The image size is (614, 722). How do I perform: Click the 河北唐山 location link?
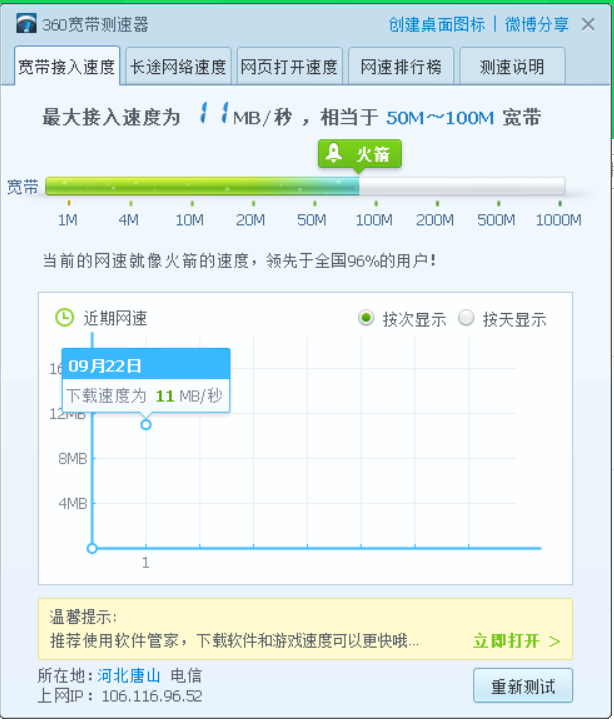pos(129,675)
